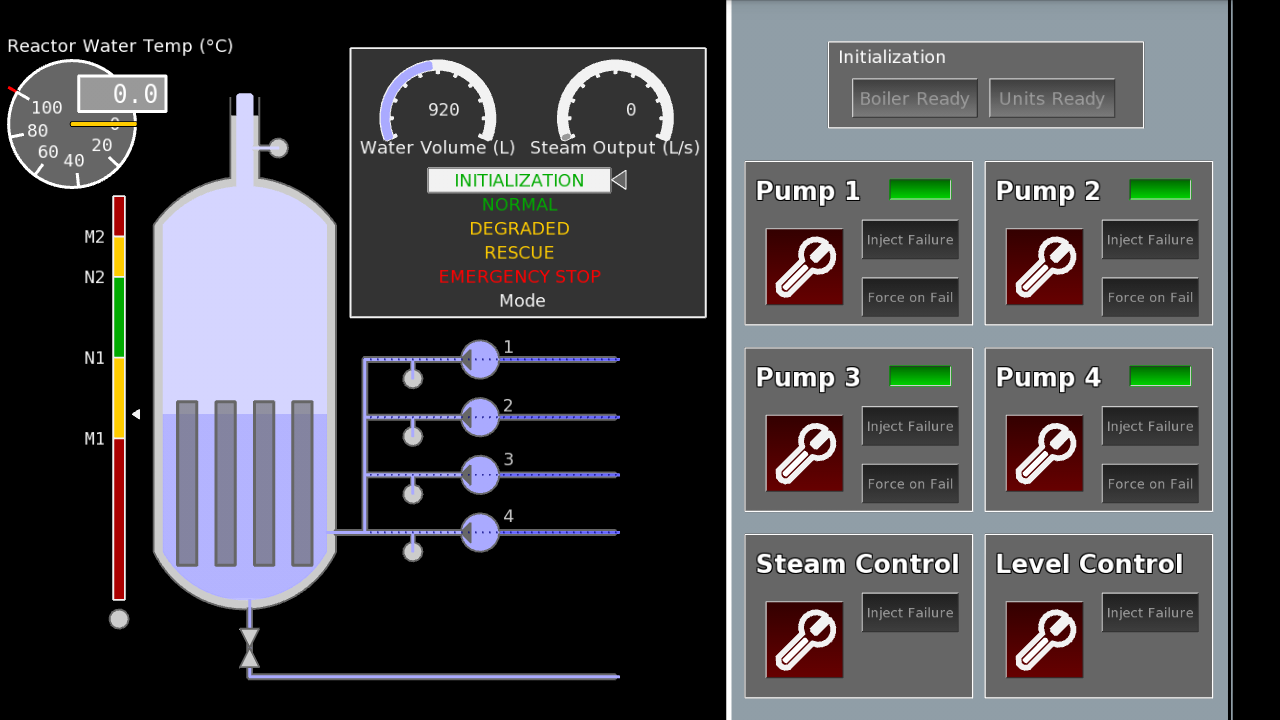
Task: Click the M1 label on level scale
Action: pyautogui.click(x=95, y=438)
